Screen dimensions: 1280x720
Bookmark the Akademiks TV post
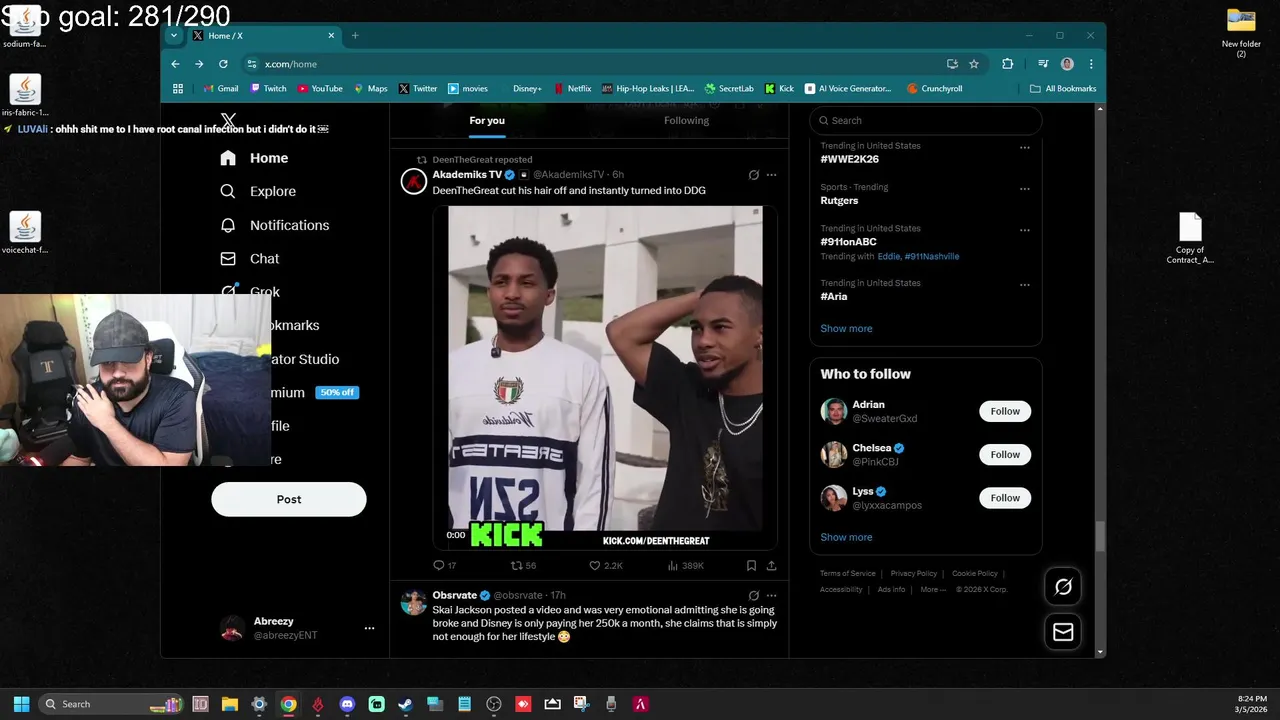point(751,565)
